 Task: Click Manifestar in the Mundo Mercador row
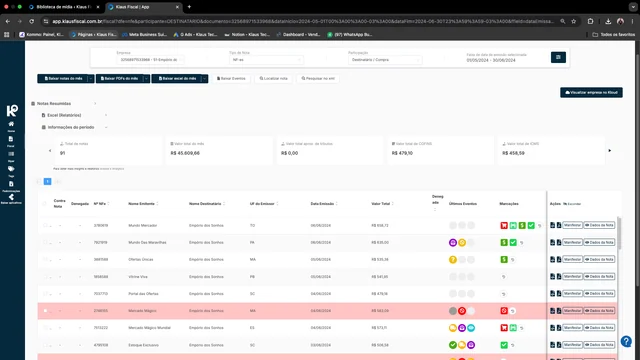coord(572,225)
